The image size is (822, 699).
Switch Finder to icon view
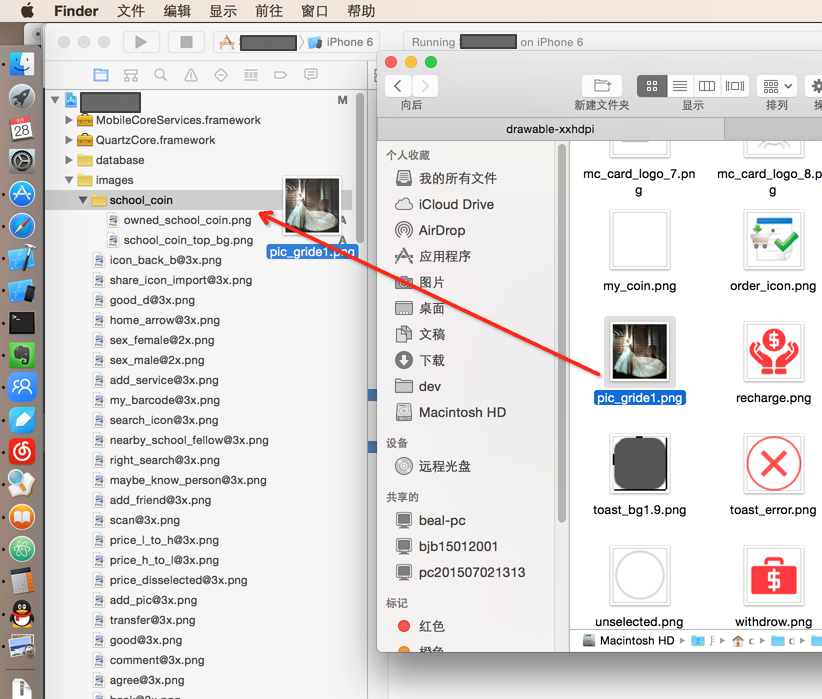pyautogui.click(x=652, y=86)
